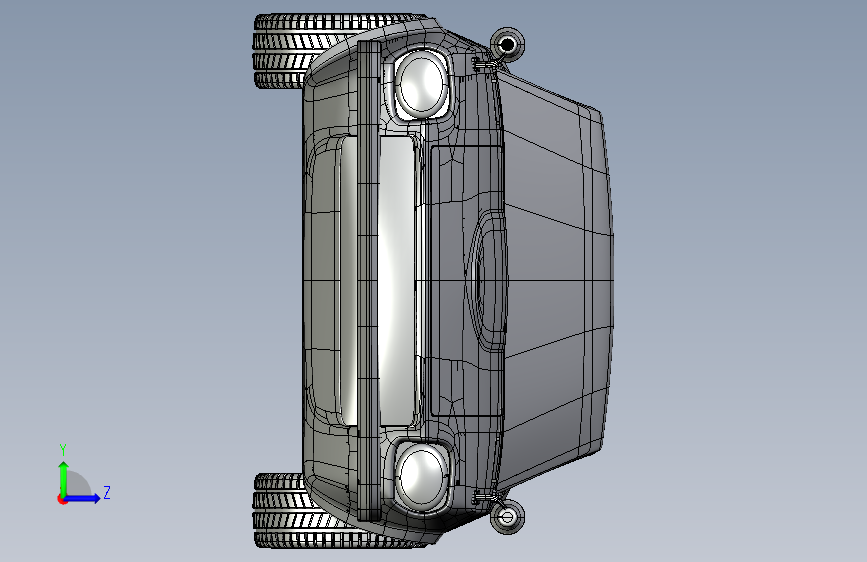Click the blue Z axis arrow of the triad
This screenshot has height=562, width=867.
pos(83,498)
